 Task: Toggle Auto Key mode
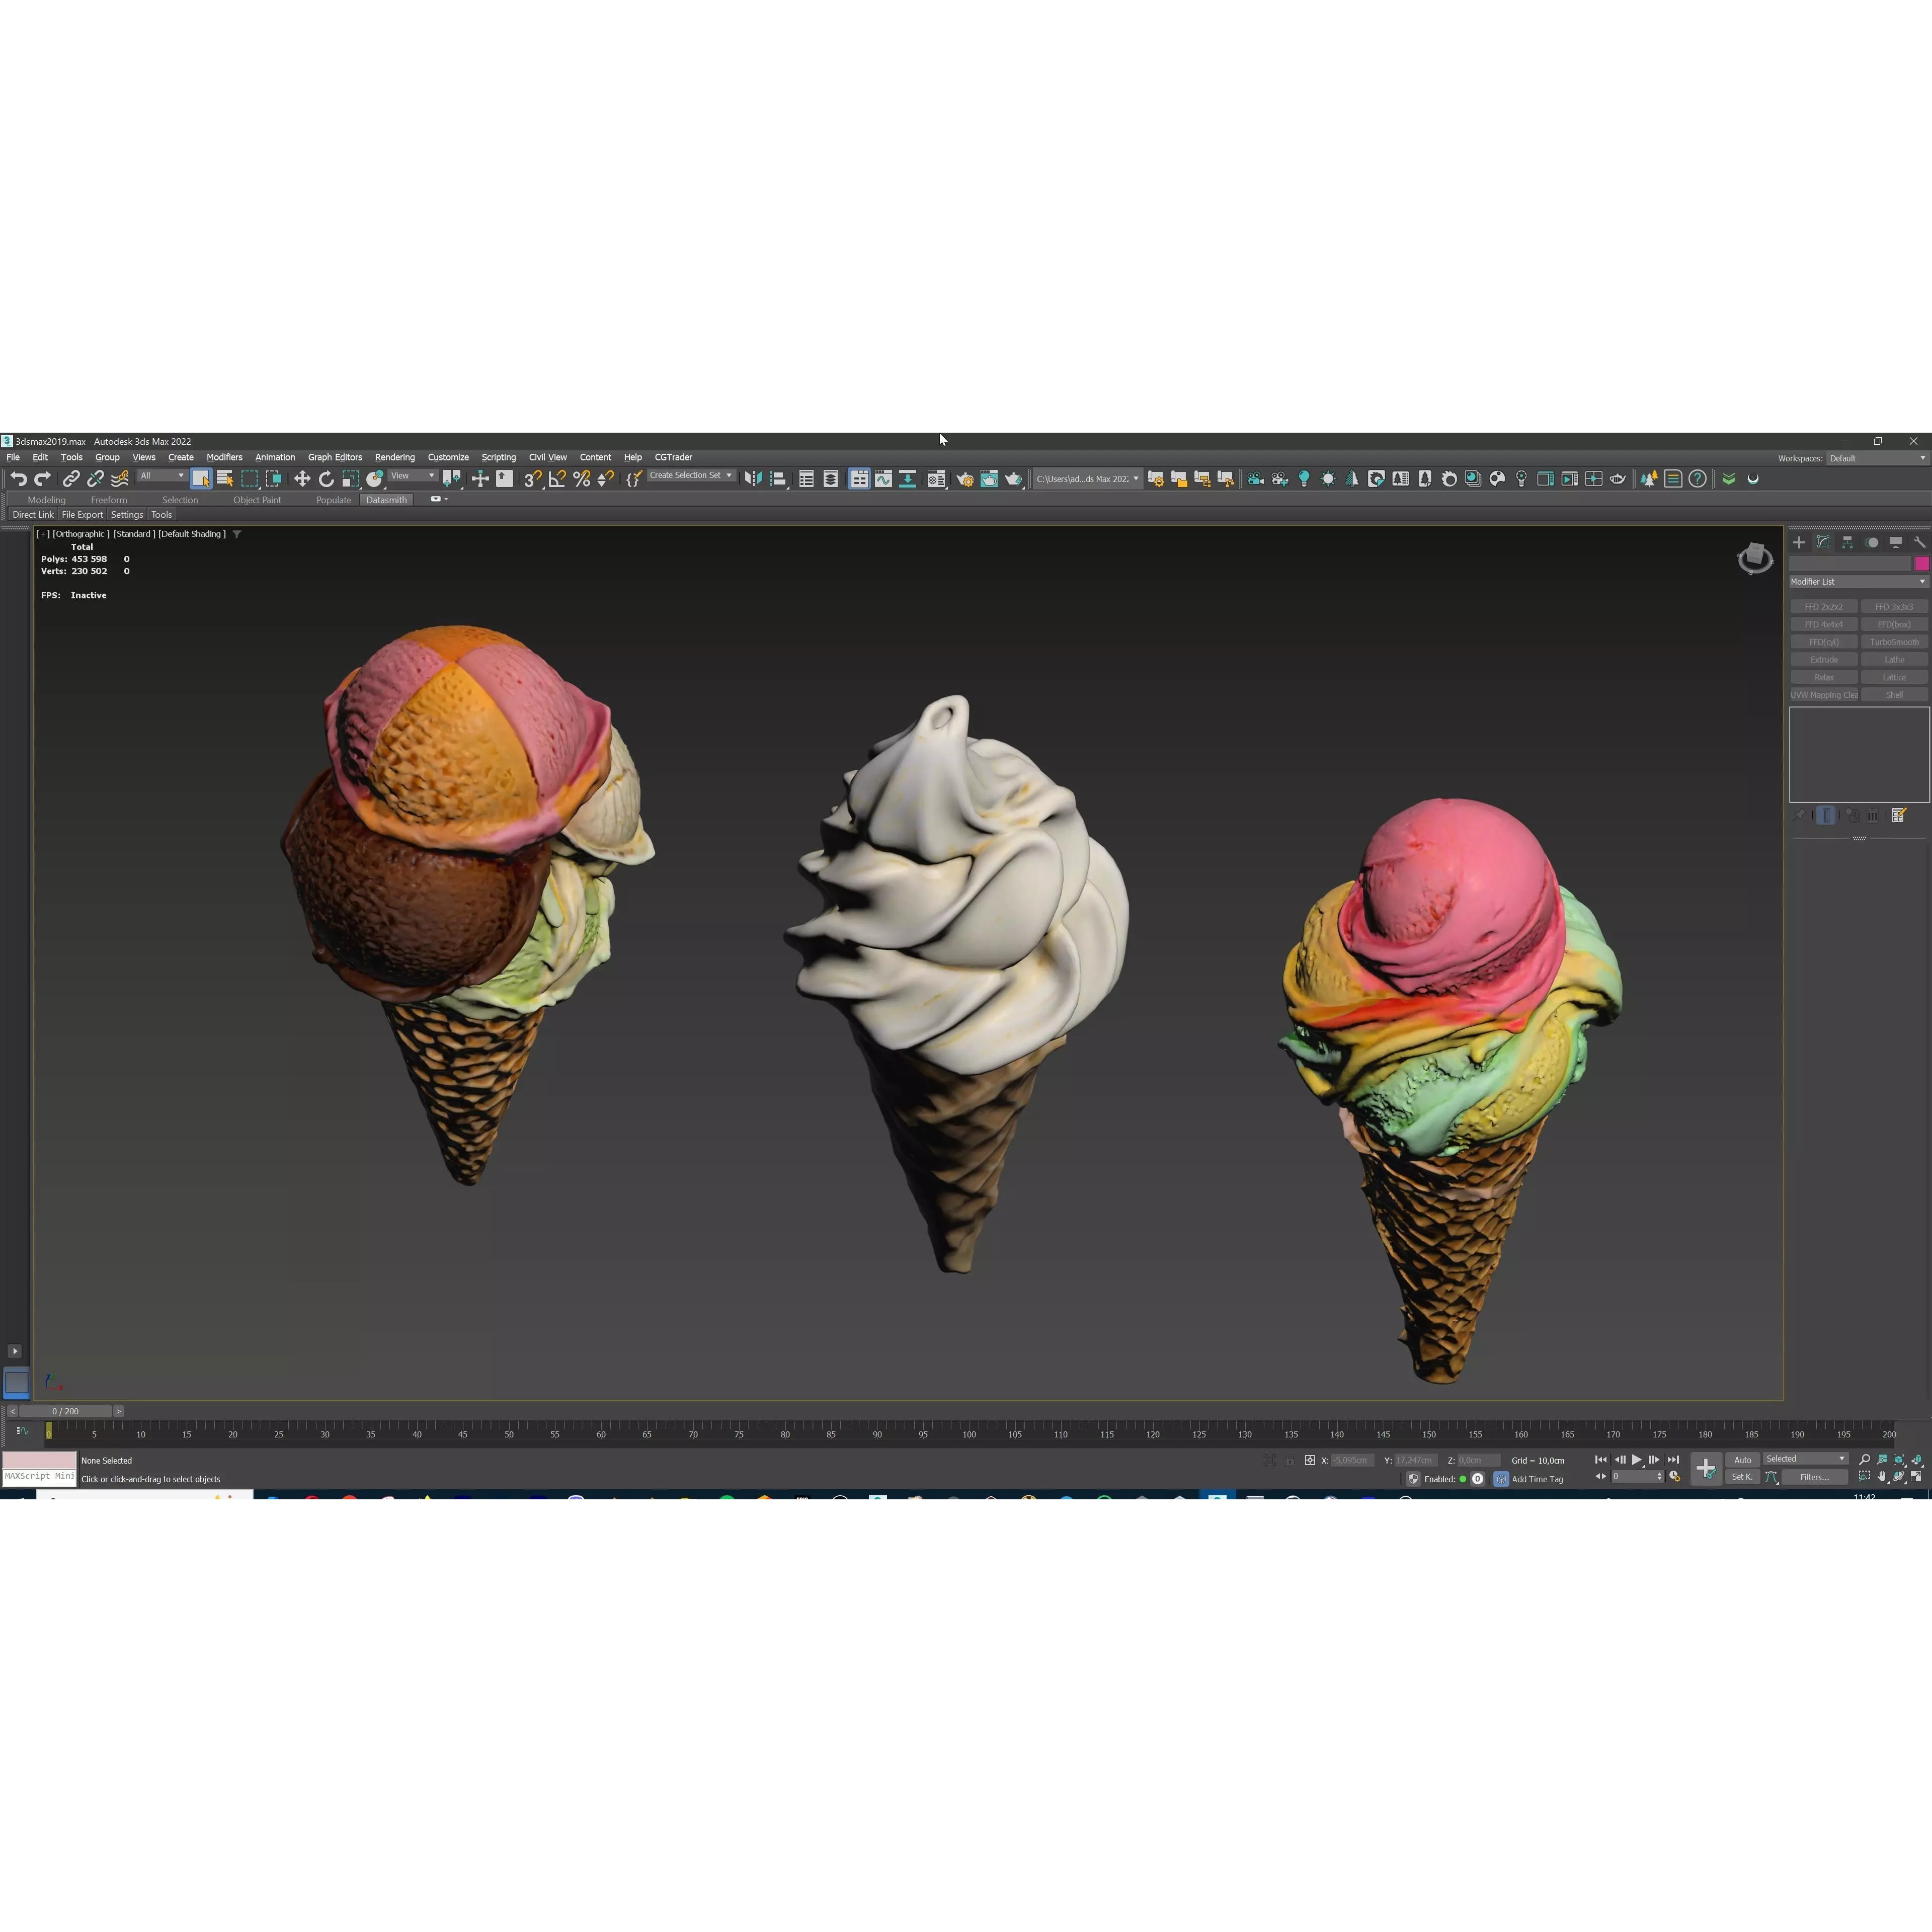point(1742,1460)
